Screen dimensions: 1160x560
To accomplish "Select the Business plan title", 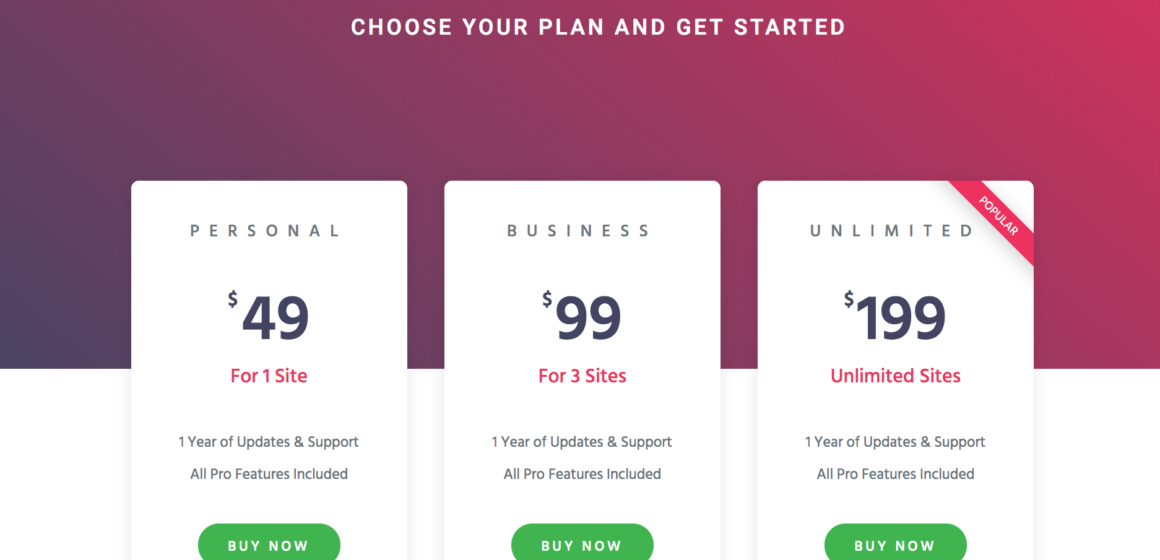I will (x=579, y=231).
